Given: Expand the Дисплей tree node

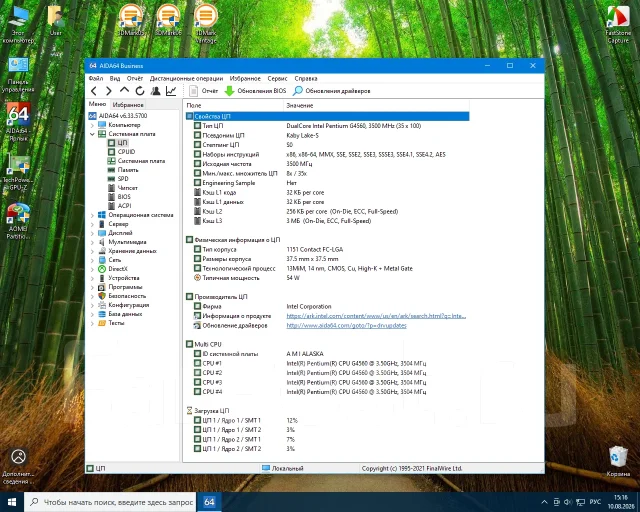Looking at the screenshot, I should click(x=92, y=233).
